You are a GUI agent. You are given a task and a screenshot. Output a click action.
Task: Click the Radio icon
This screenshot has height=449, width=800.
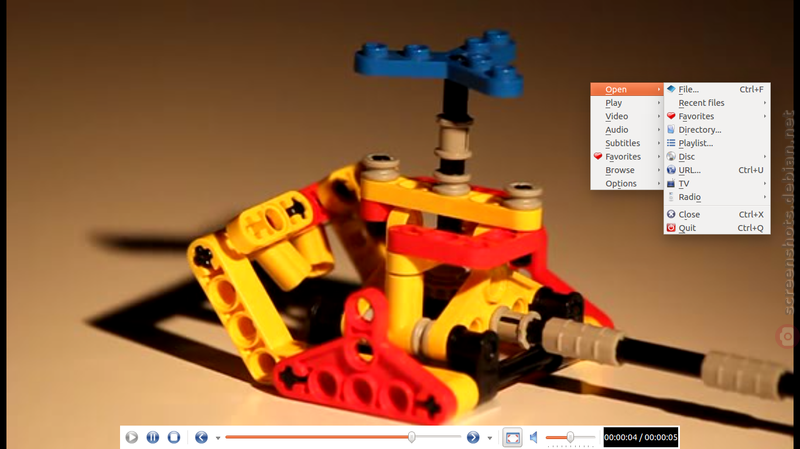click(671, 197)
